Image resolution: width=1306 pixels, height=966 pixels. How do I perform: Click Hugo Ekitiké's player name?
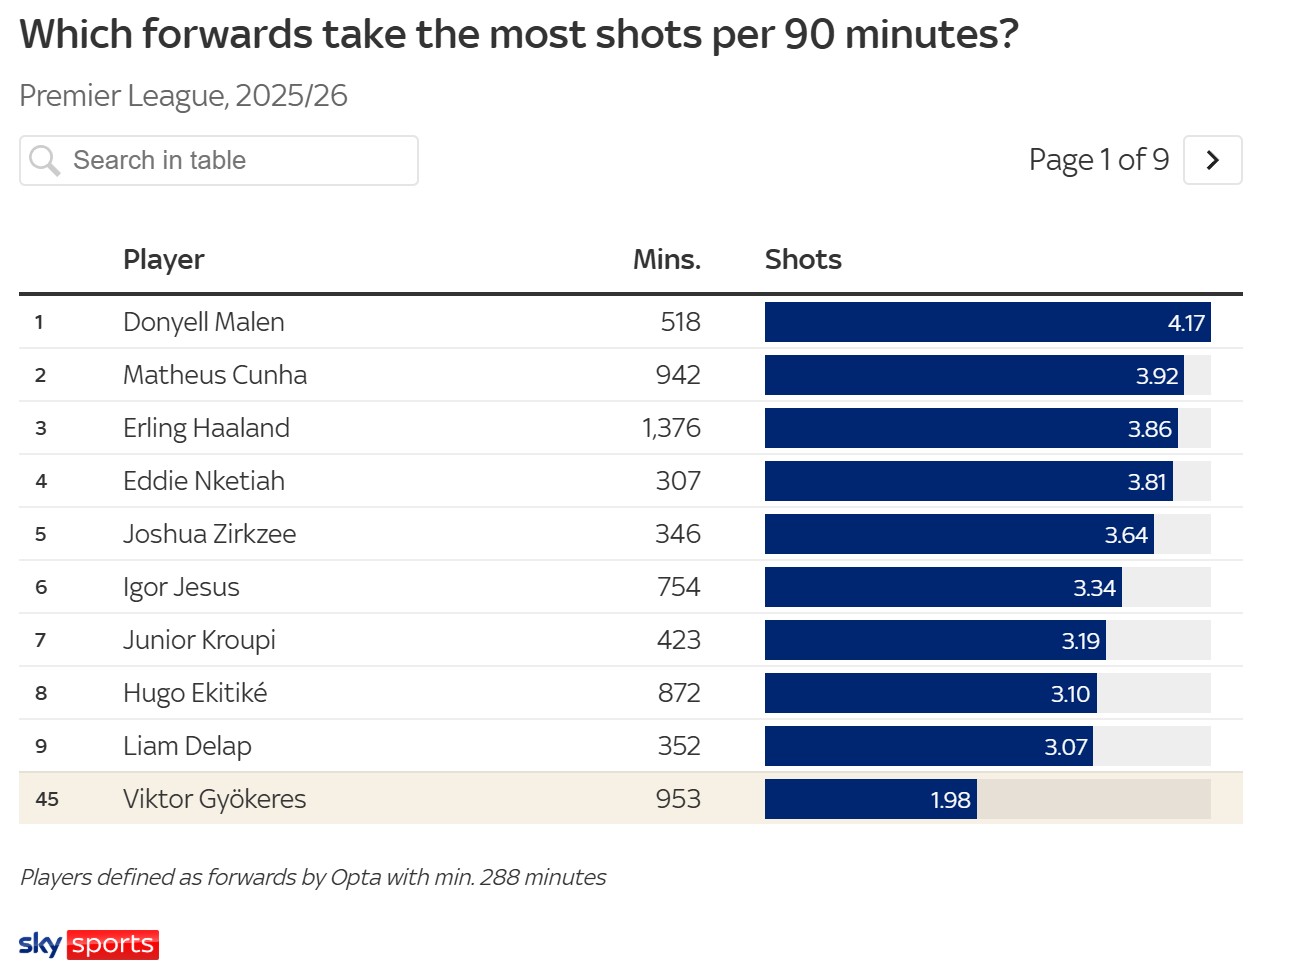tap(195, 693)
